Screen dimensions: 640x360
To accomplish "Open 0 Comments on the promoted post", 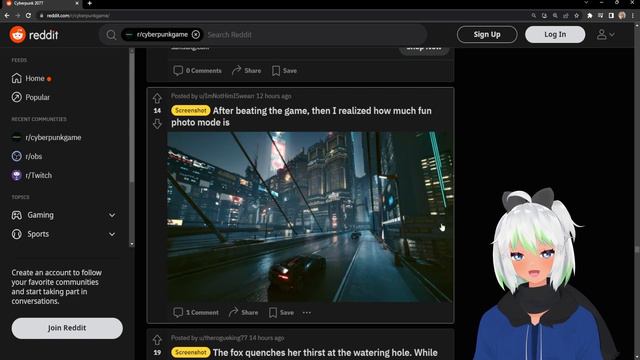I will click(x=198, y=71).
